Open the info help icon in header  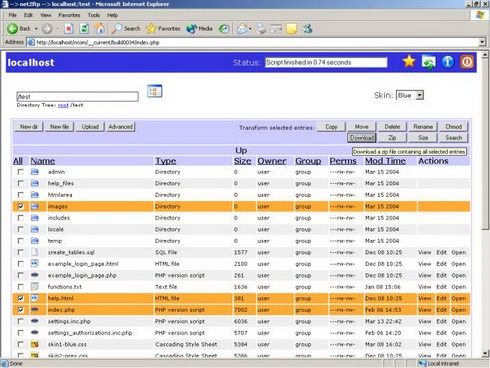click(448, 62)
